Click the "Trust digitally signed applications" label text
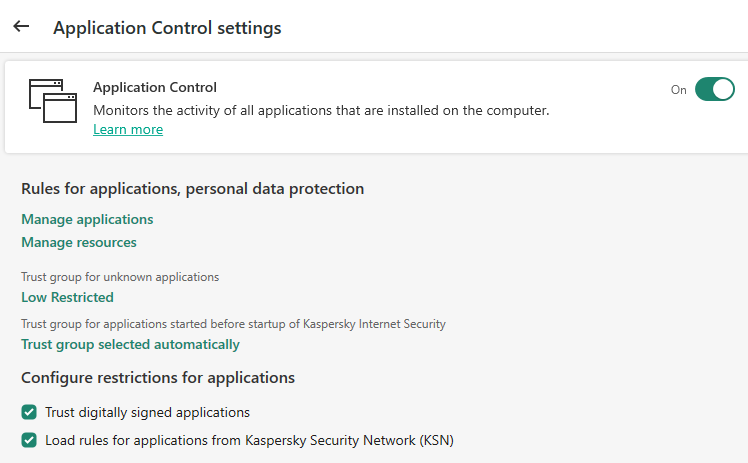The image size is (748, 463). click(x=148, y=412)
